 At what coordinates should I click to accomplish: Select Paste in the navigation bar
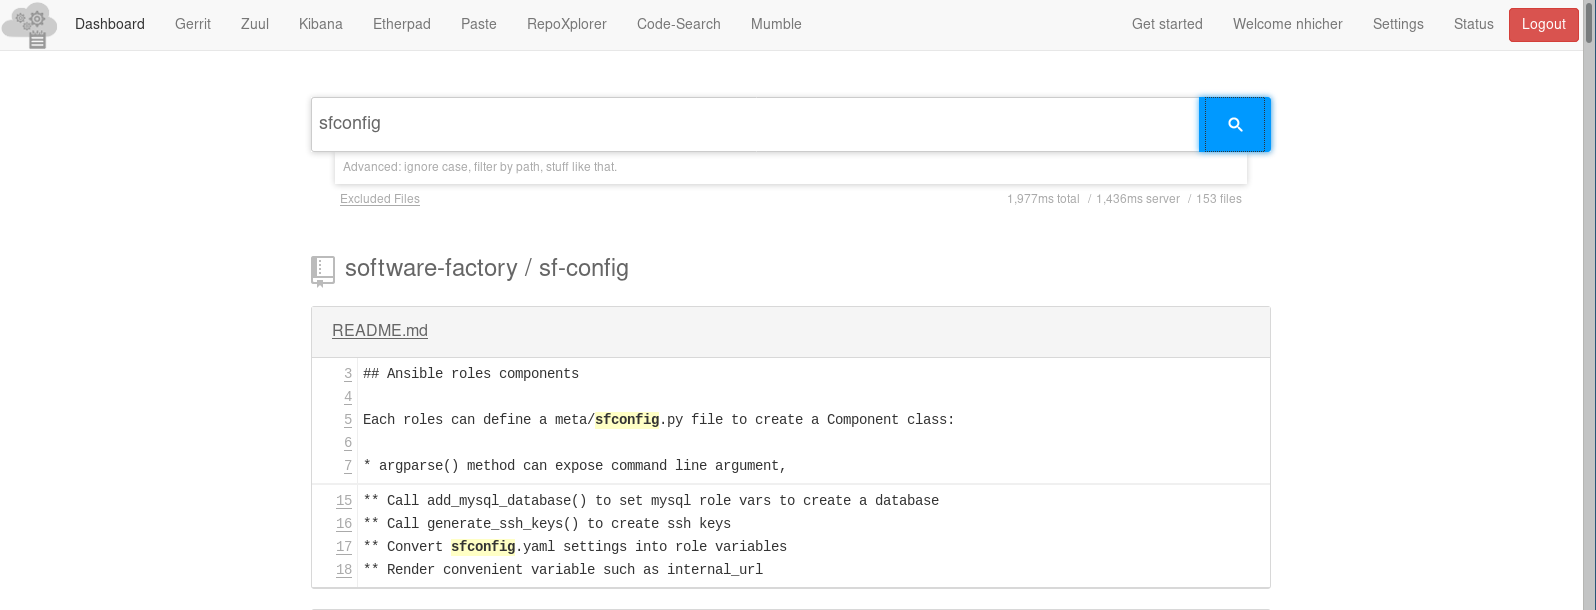(x=479, y=24)
